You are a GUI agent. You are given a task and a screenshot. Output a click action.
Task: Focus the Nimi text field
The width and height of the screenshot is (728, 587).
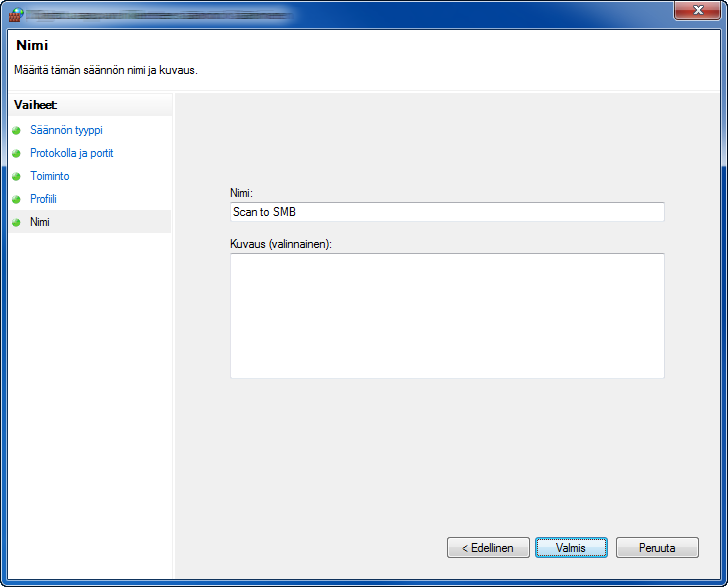point(447,212)
